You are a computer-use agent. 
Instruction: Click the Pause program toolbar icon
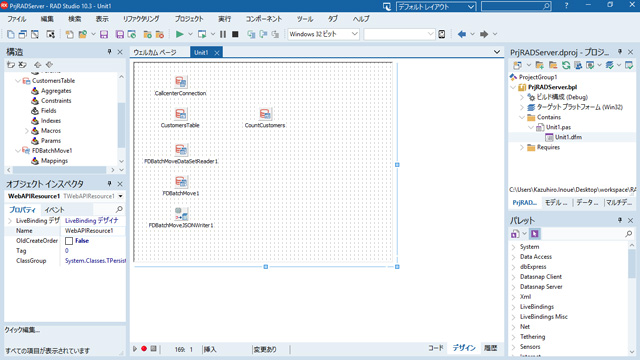tap(223, 34)
